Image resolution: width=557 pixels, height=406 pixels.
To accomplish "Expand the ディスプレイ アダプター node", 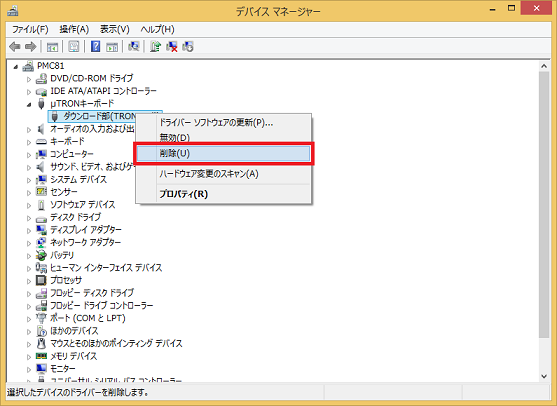I will (x=29, y=231).
